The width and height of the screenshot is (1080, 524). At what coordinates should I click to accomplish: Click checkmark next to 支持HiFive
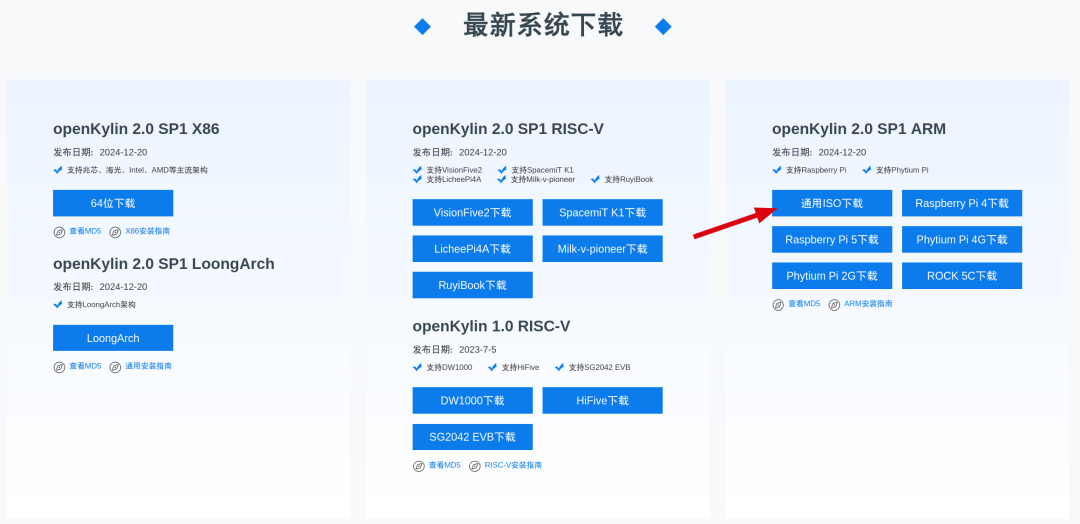pyautogui.click(x=492, y=367)
